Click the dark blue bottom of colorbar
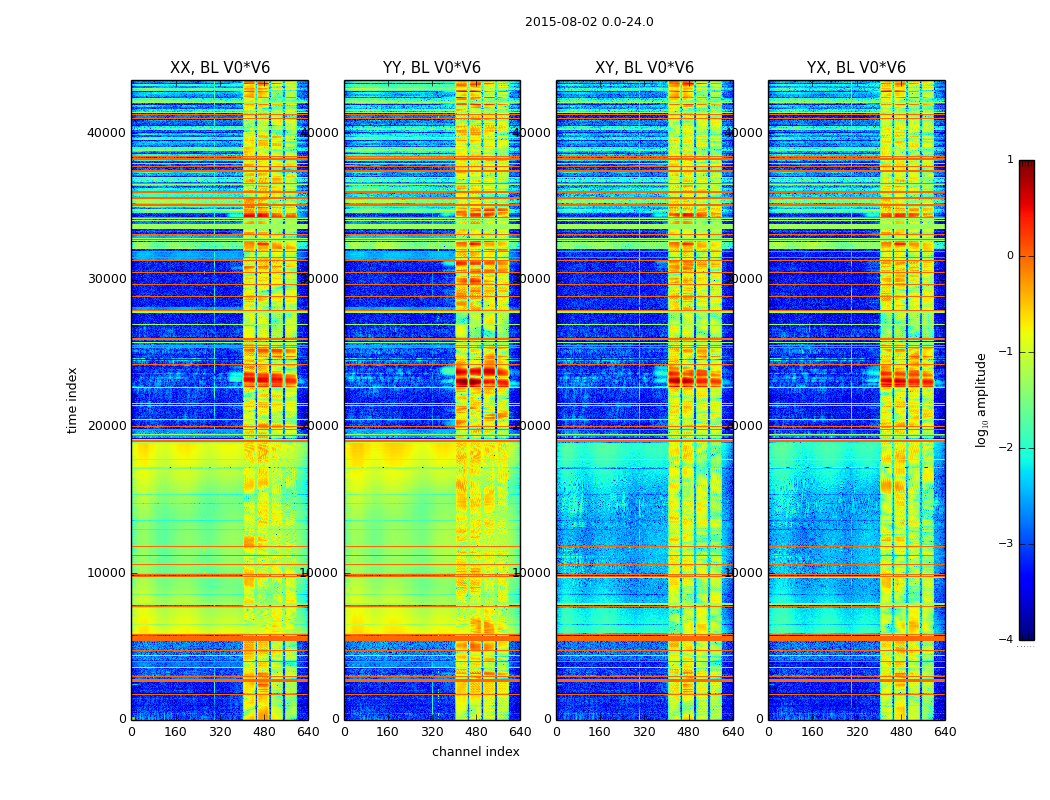This screenshot has width=1050, height=800. pos(1027,635)
